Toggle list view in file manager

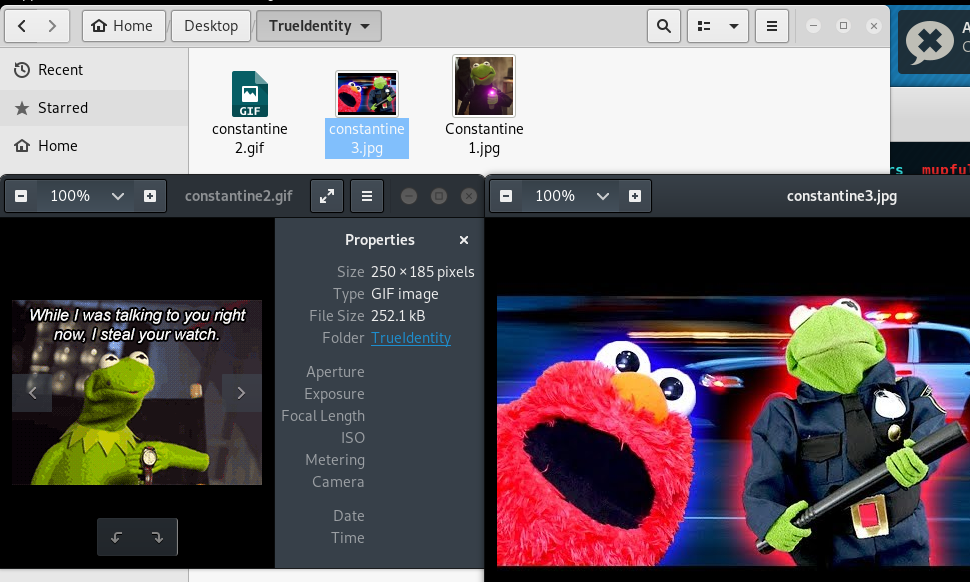704,26
